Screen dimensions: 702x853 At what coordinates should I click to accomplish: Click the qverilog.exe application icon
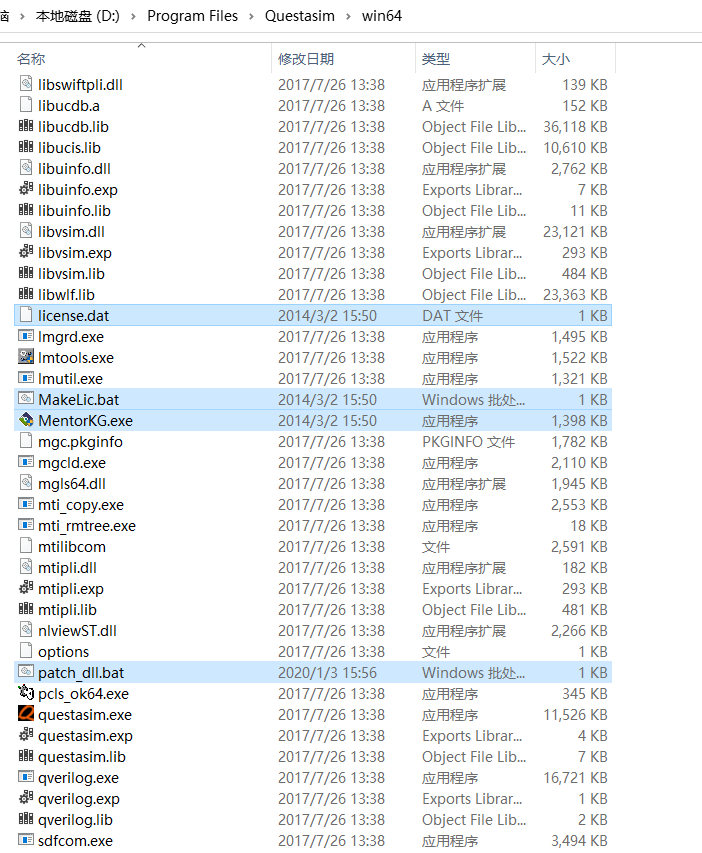[26, 777]
